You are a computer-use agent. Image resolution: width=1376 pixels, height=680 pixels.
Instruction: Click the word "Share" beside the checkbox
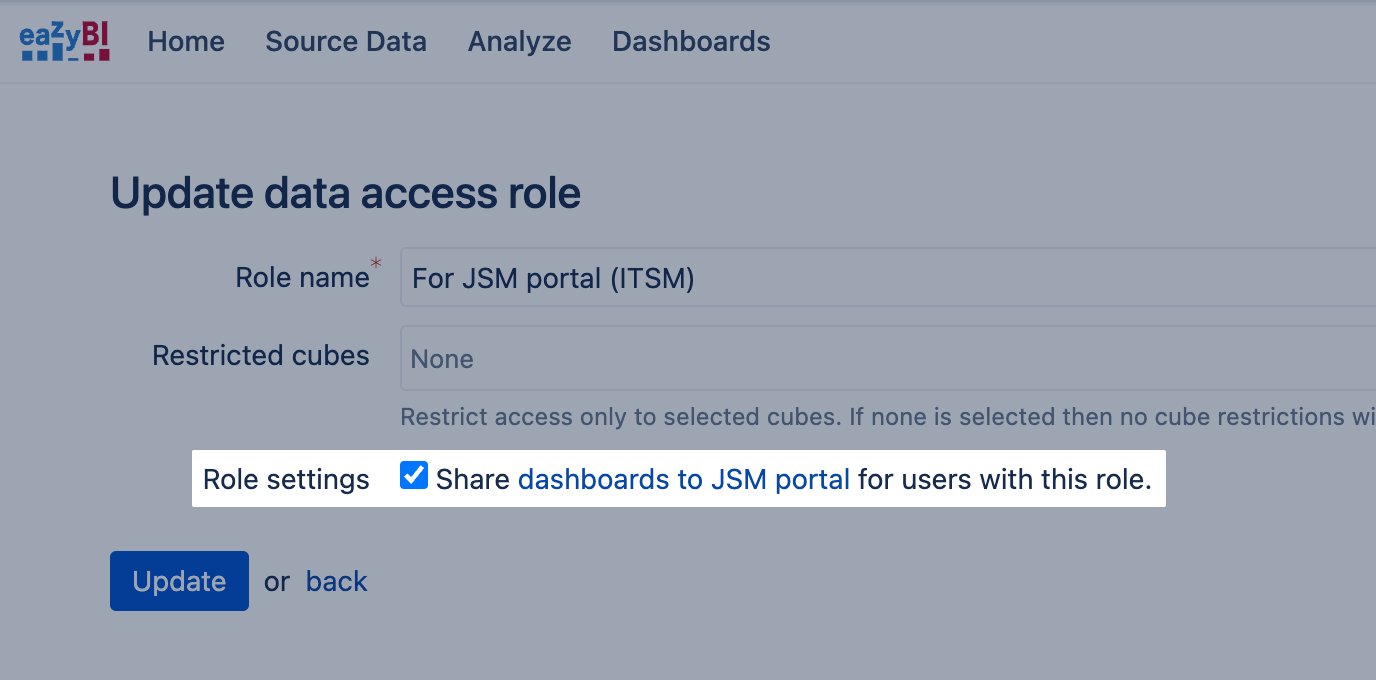coord(473,480)
